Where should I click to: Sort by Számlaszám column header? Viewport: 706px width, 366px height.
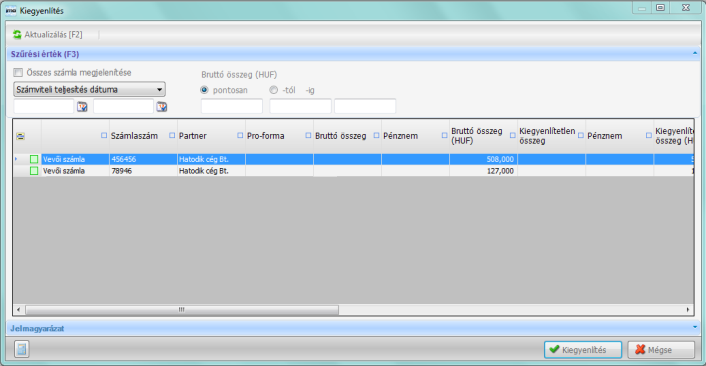(134, 136)
